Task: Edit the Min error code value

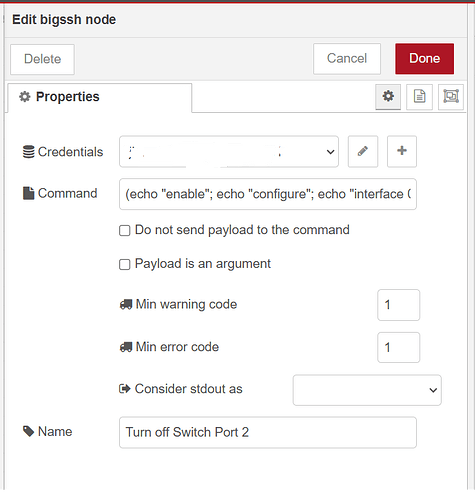Action: 398,347
